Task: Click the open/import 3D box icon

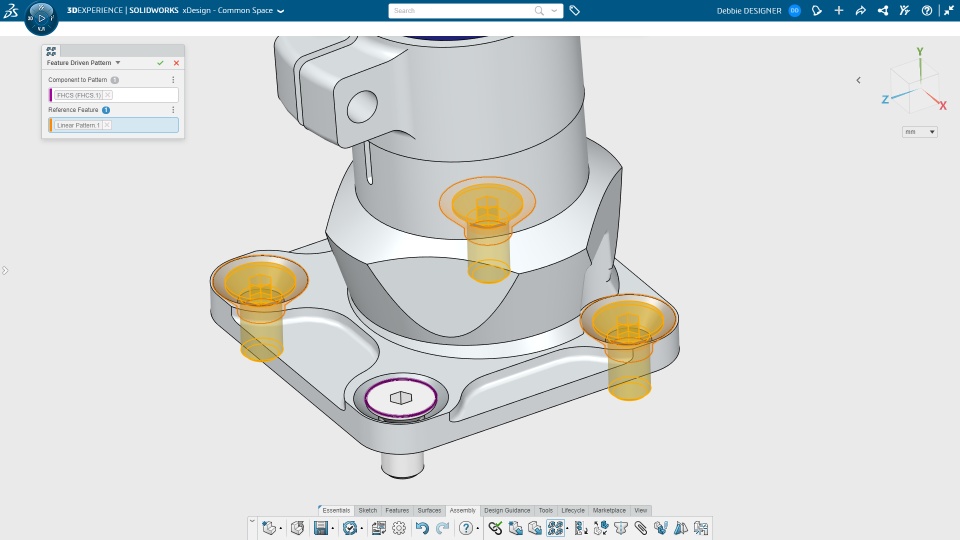Action: click(x=298, y=528)
